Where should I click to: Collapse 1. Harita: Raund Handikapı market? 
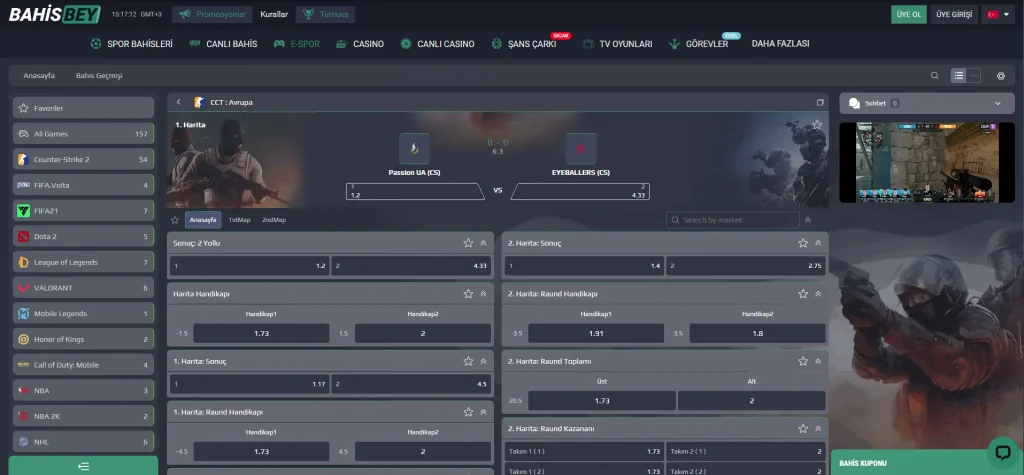coord(483,412)
